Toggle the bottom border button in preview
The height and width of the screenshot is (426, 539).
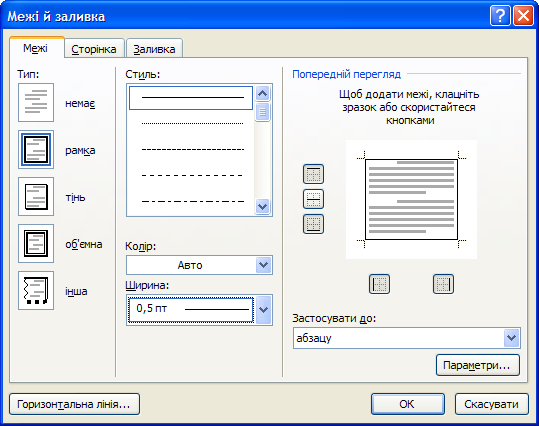[x=313, y=224]
